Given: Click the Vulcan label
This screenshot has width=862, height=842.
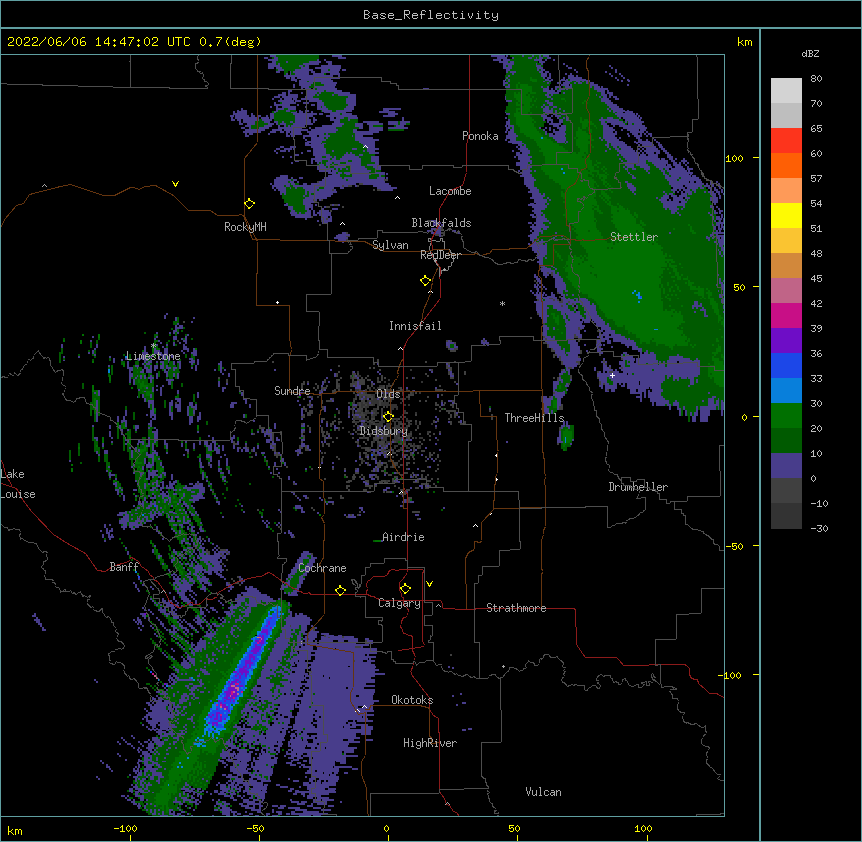Looking at the screenshot, I should tap(543, 792).
